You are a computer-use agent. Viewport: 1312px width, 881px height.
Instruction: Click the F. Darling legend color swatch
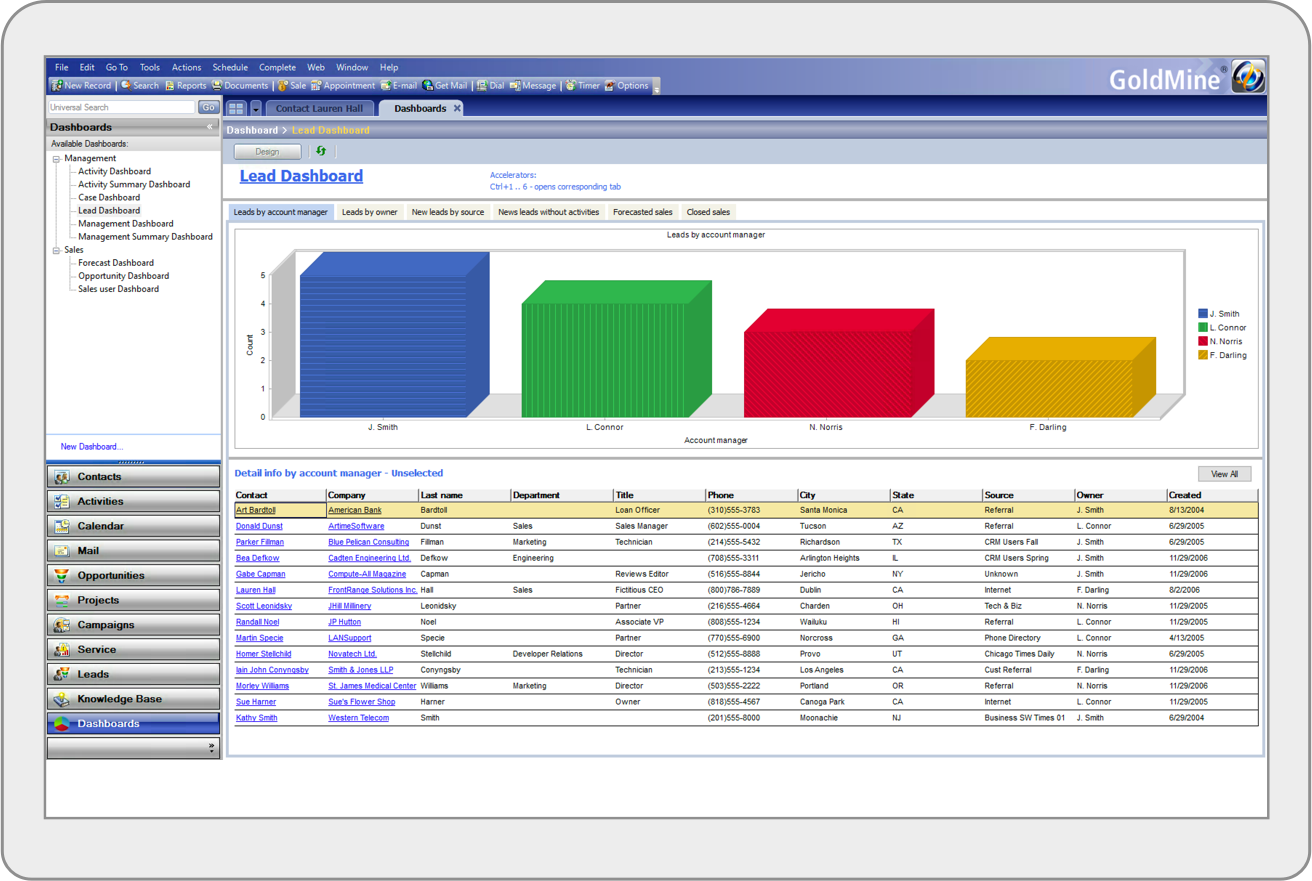click(1203, 355)
